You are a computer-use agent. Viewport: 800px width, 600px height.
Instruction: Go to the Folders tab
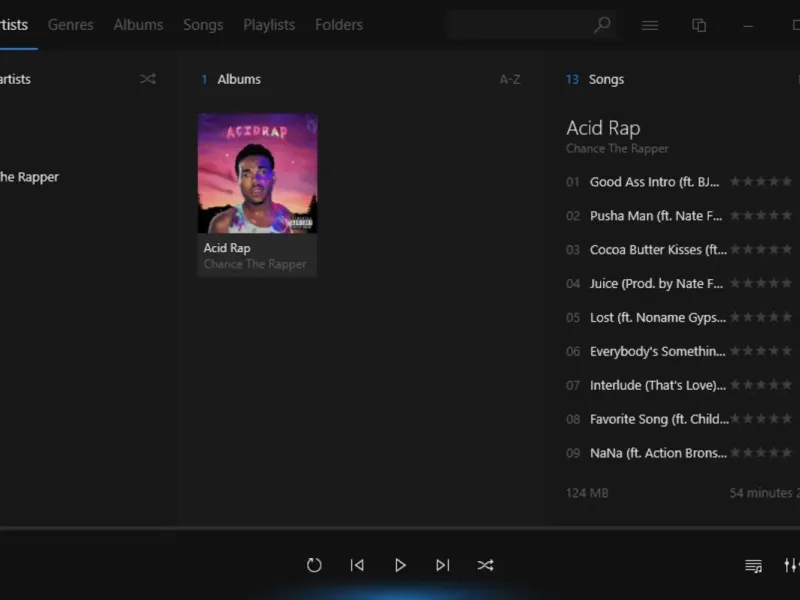click(339, 25)
